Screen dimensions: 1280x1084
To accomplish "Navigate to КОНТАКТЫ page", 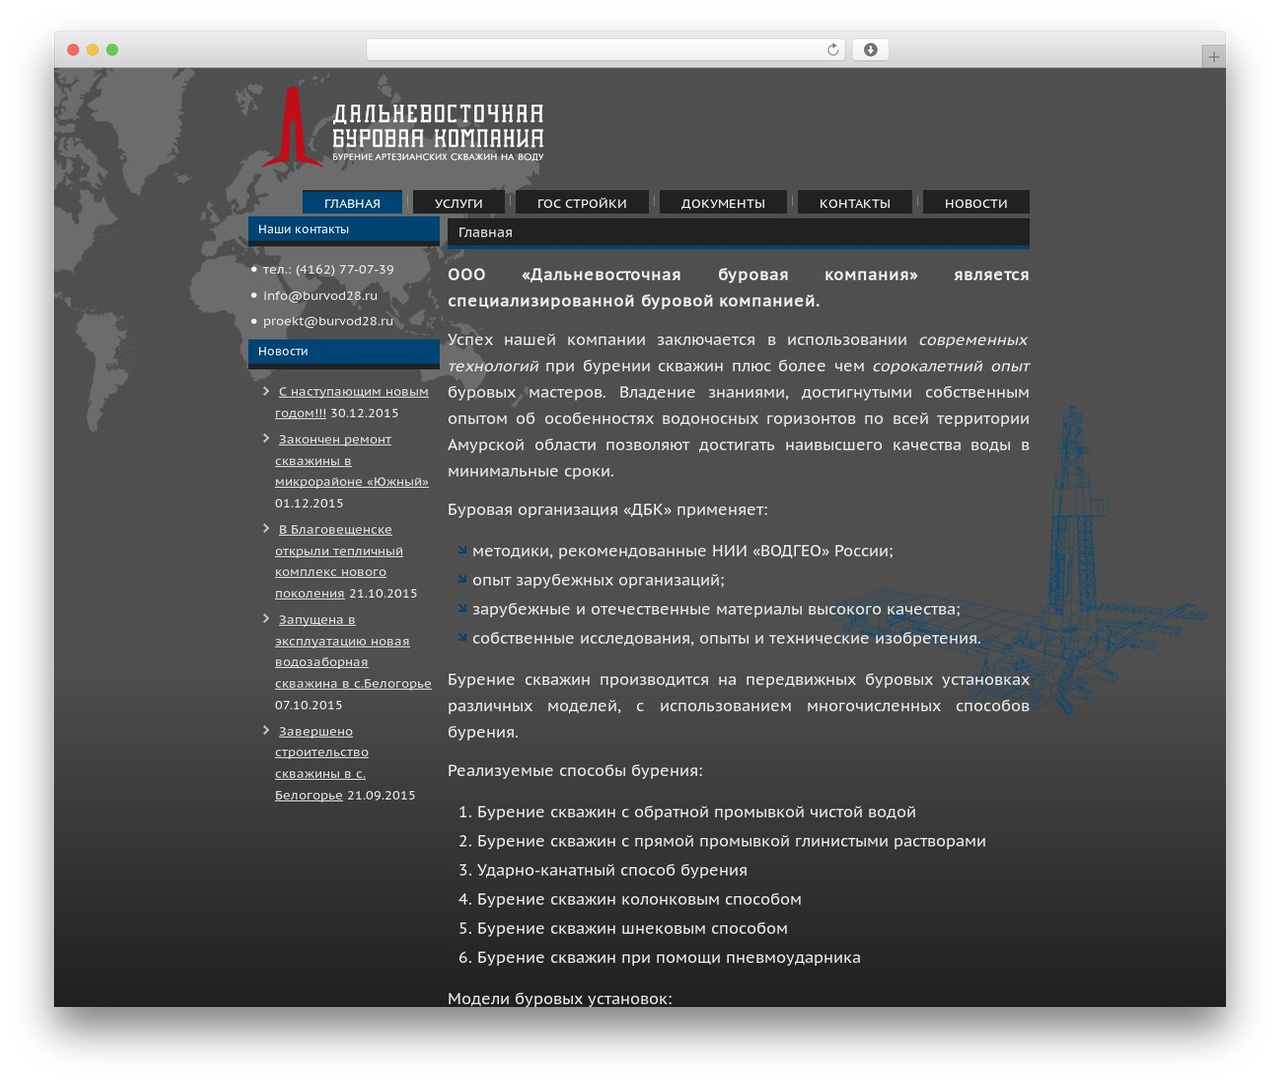I will tap(855, 203).
